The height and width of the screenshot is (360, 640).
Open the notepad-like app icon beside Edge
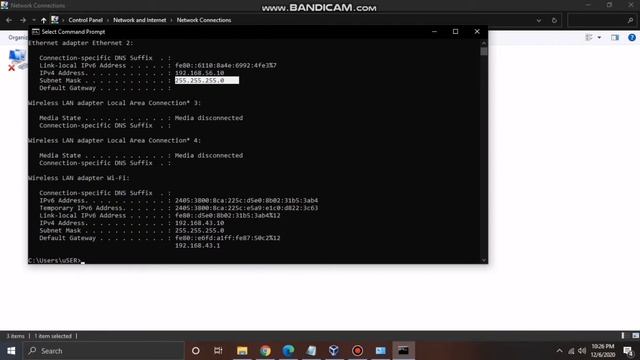pos(311,351)
